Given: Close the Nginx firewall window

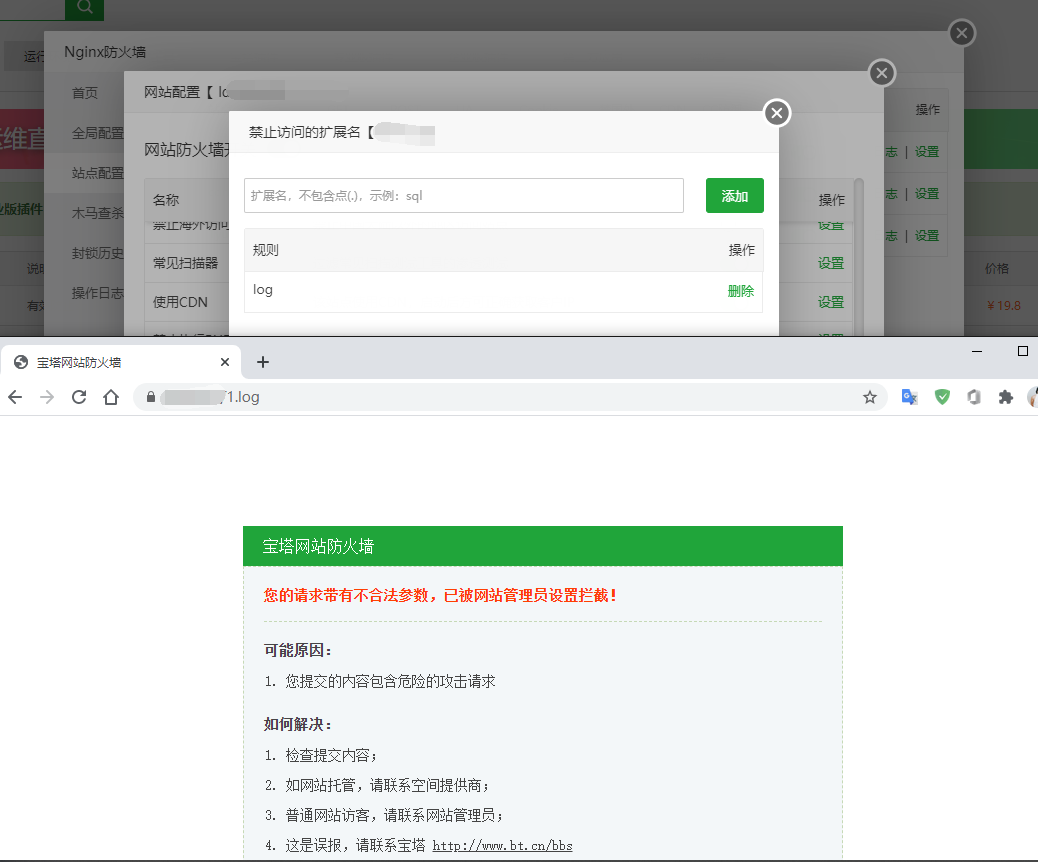Looking at the screenshot, I should pyautogui.click(x=962, y=33).
